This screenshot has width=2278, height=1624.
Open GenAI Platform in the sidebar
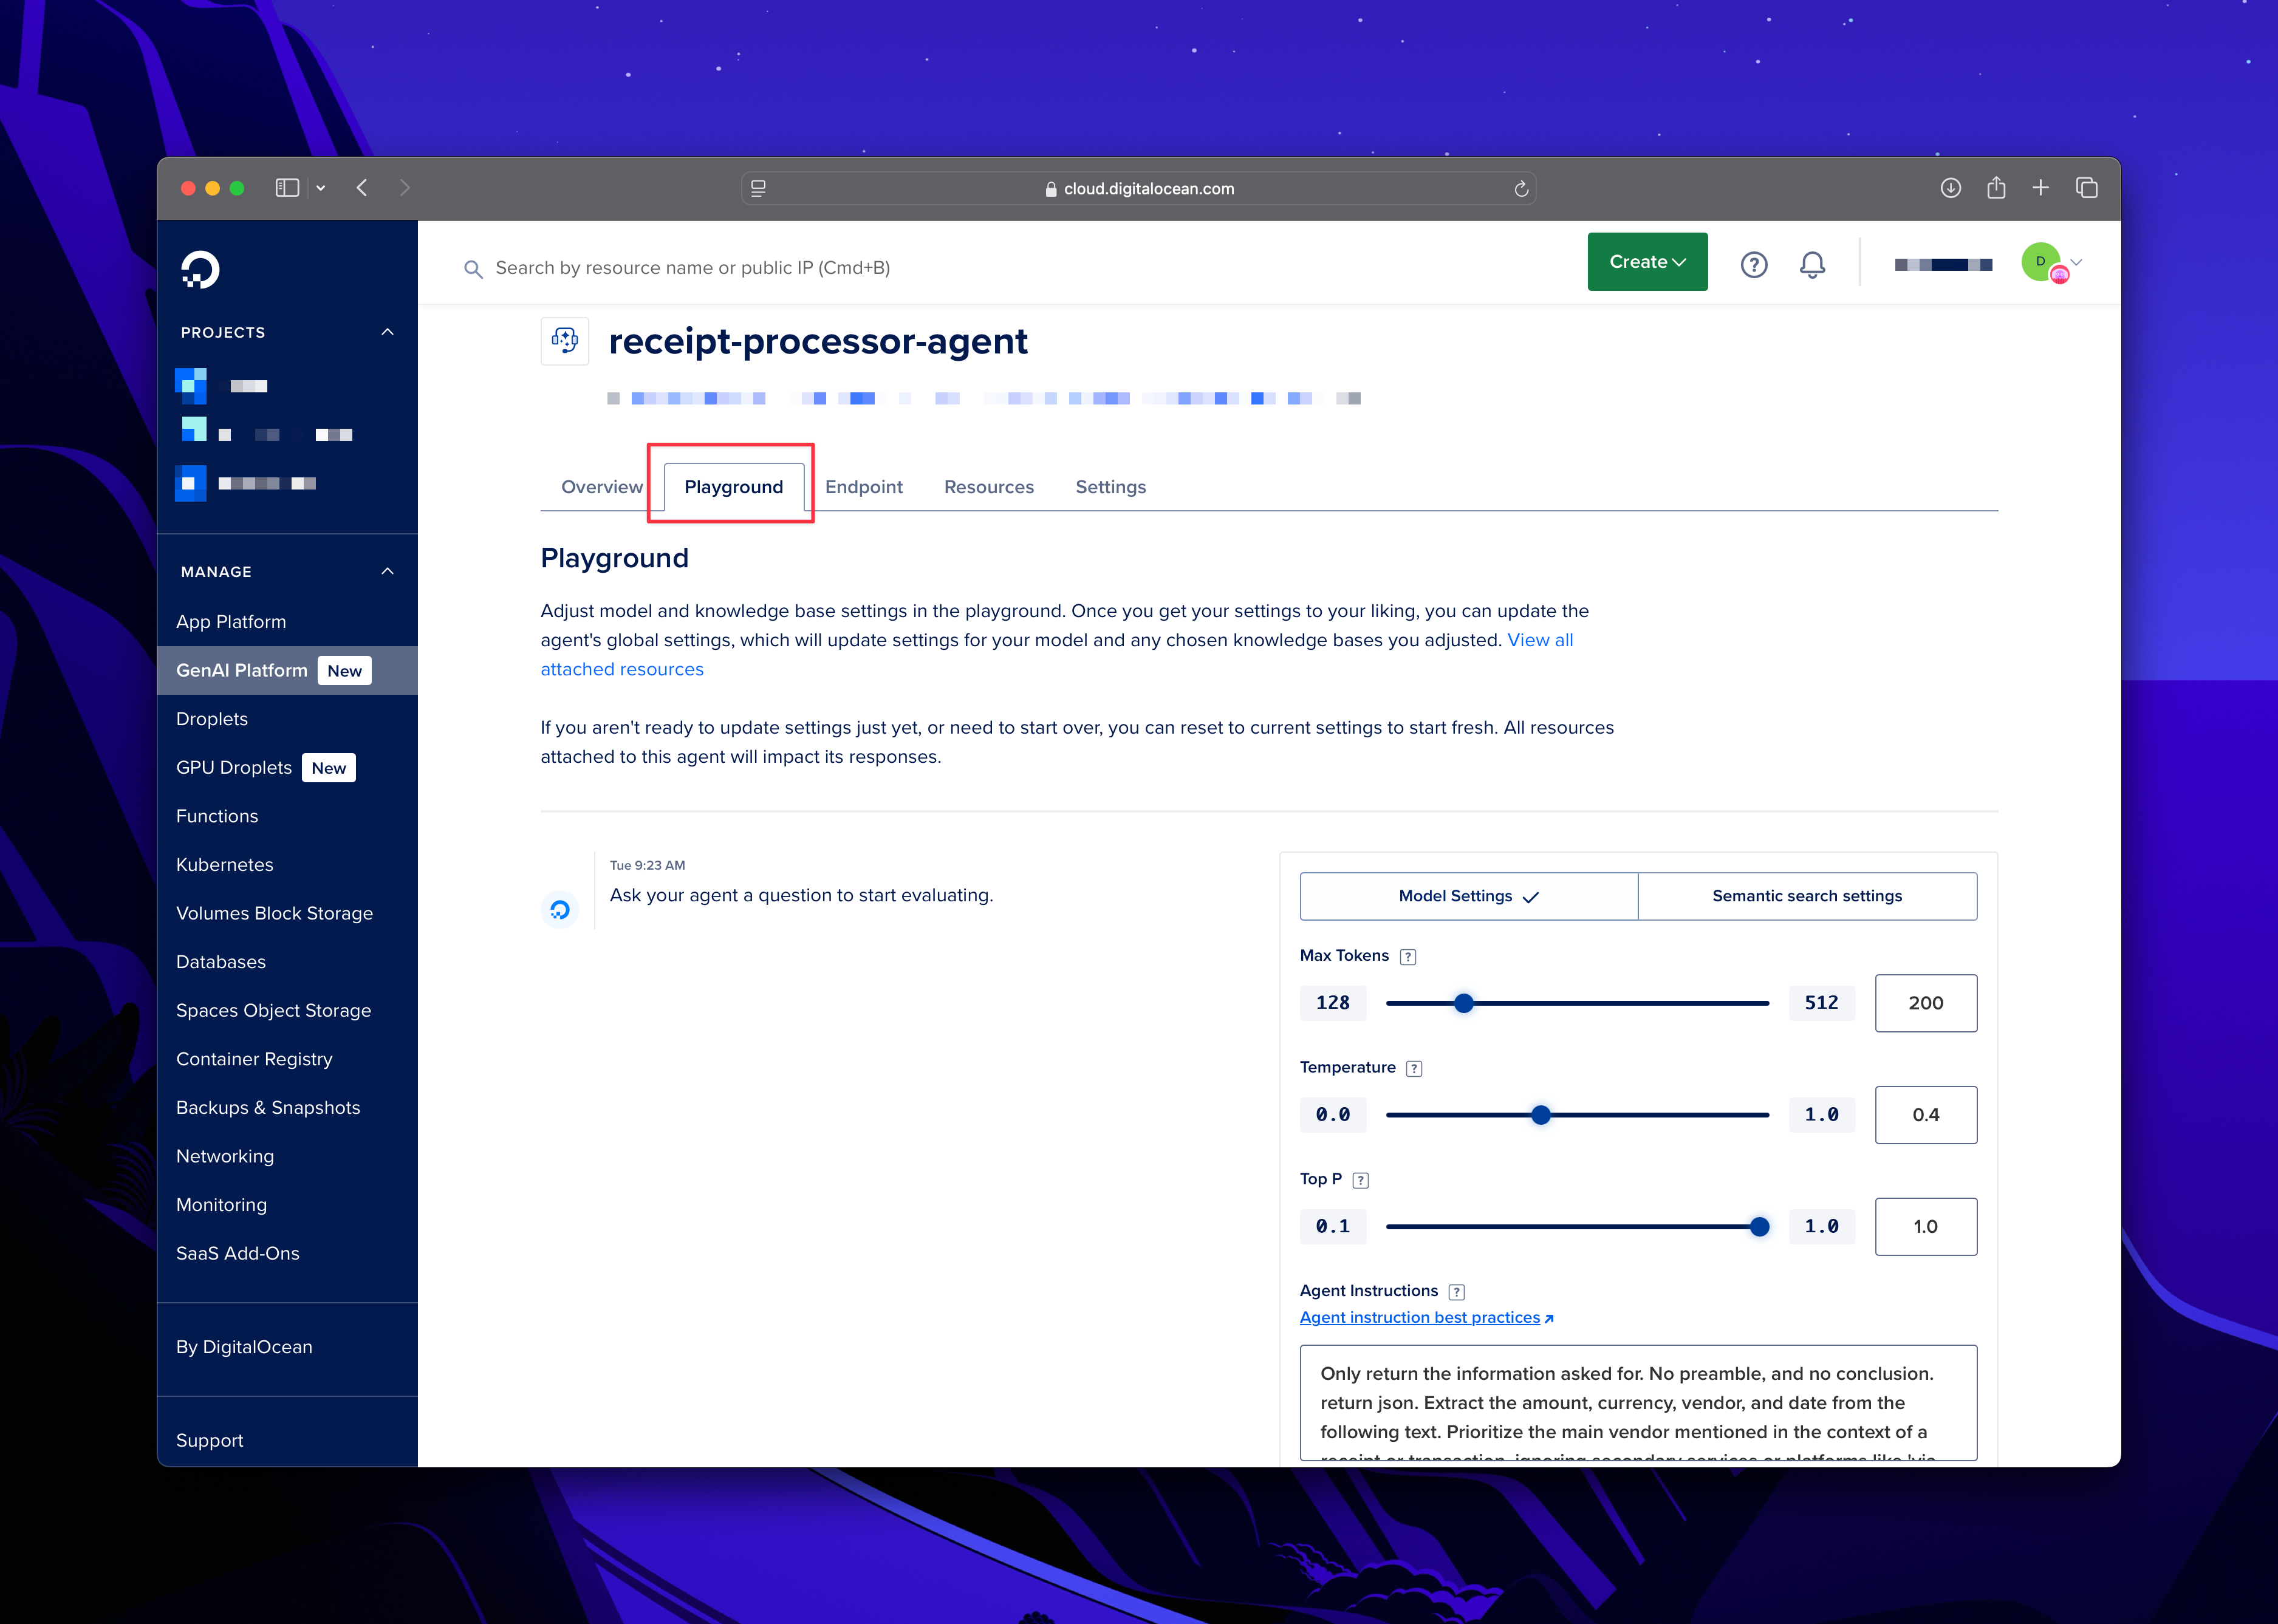[287, 670]
